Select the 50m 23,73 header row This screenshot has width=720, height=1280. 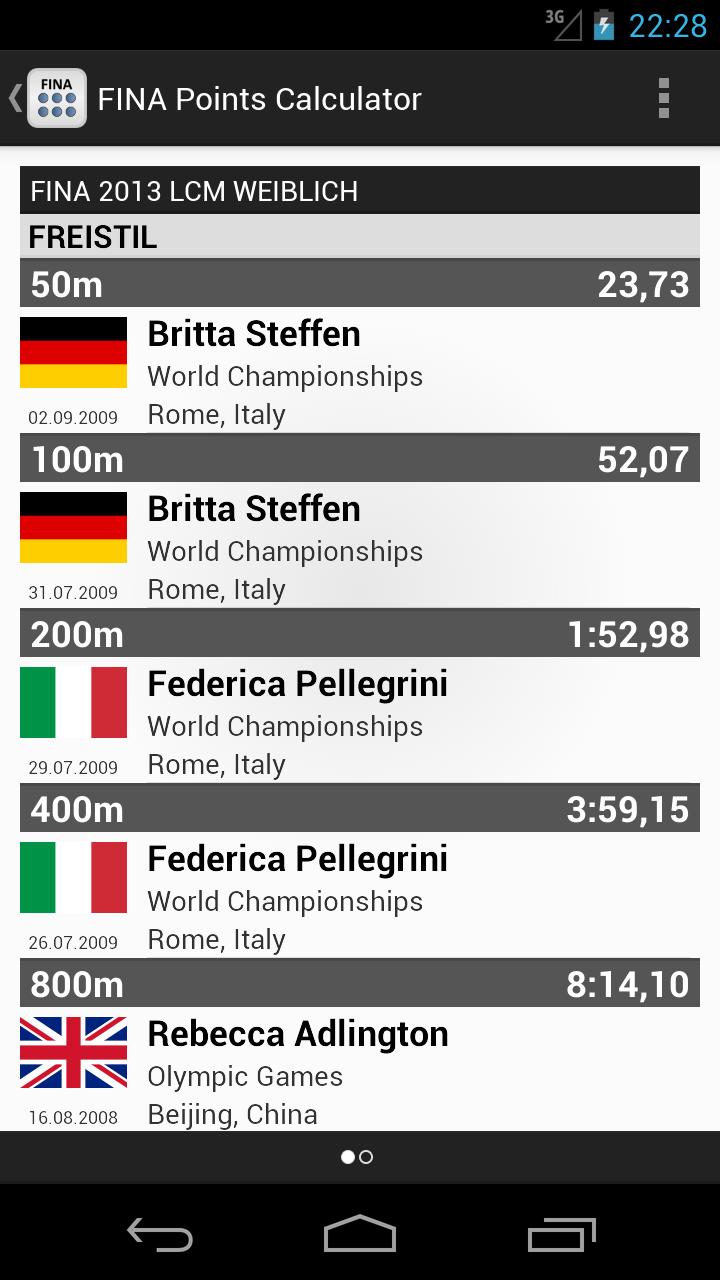(360, 284)
